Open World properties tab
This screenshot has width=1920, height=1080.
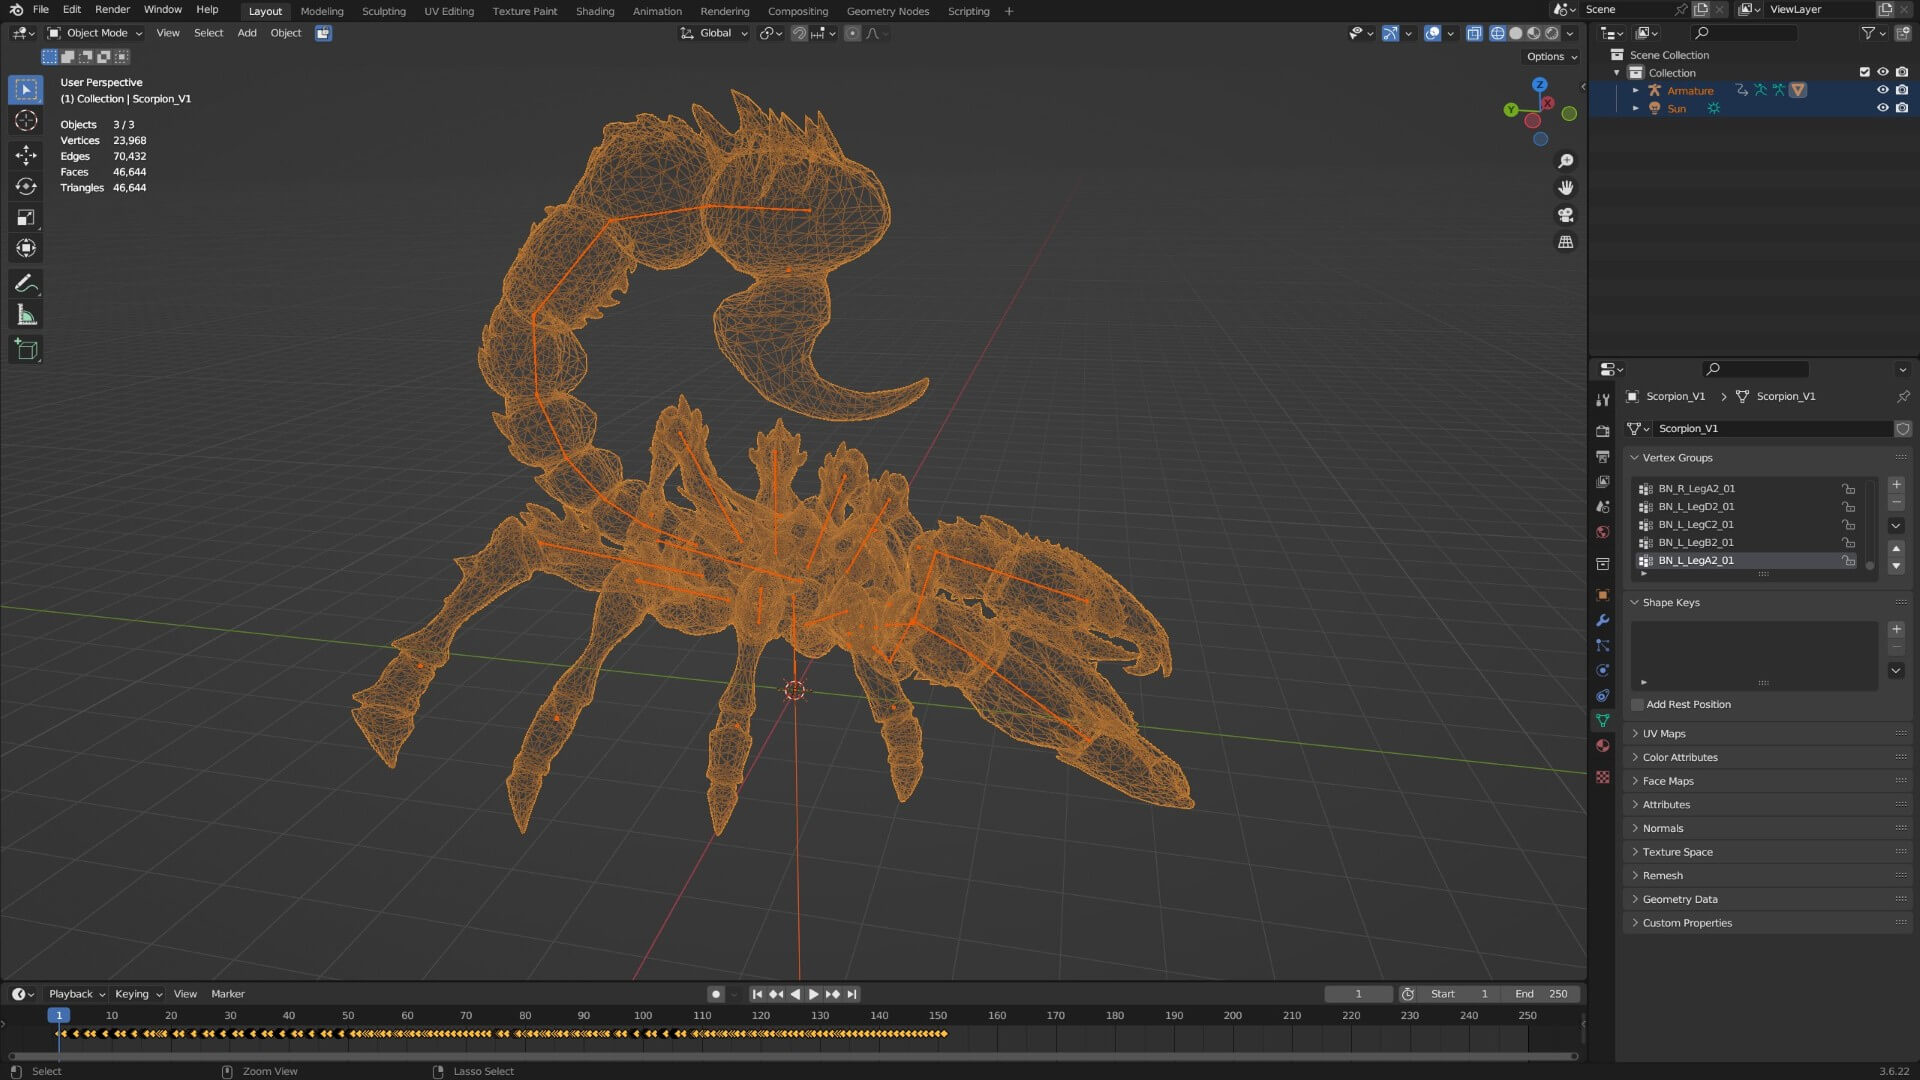pyautogui.click(x=1603, y=533)
